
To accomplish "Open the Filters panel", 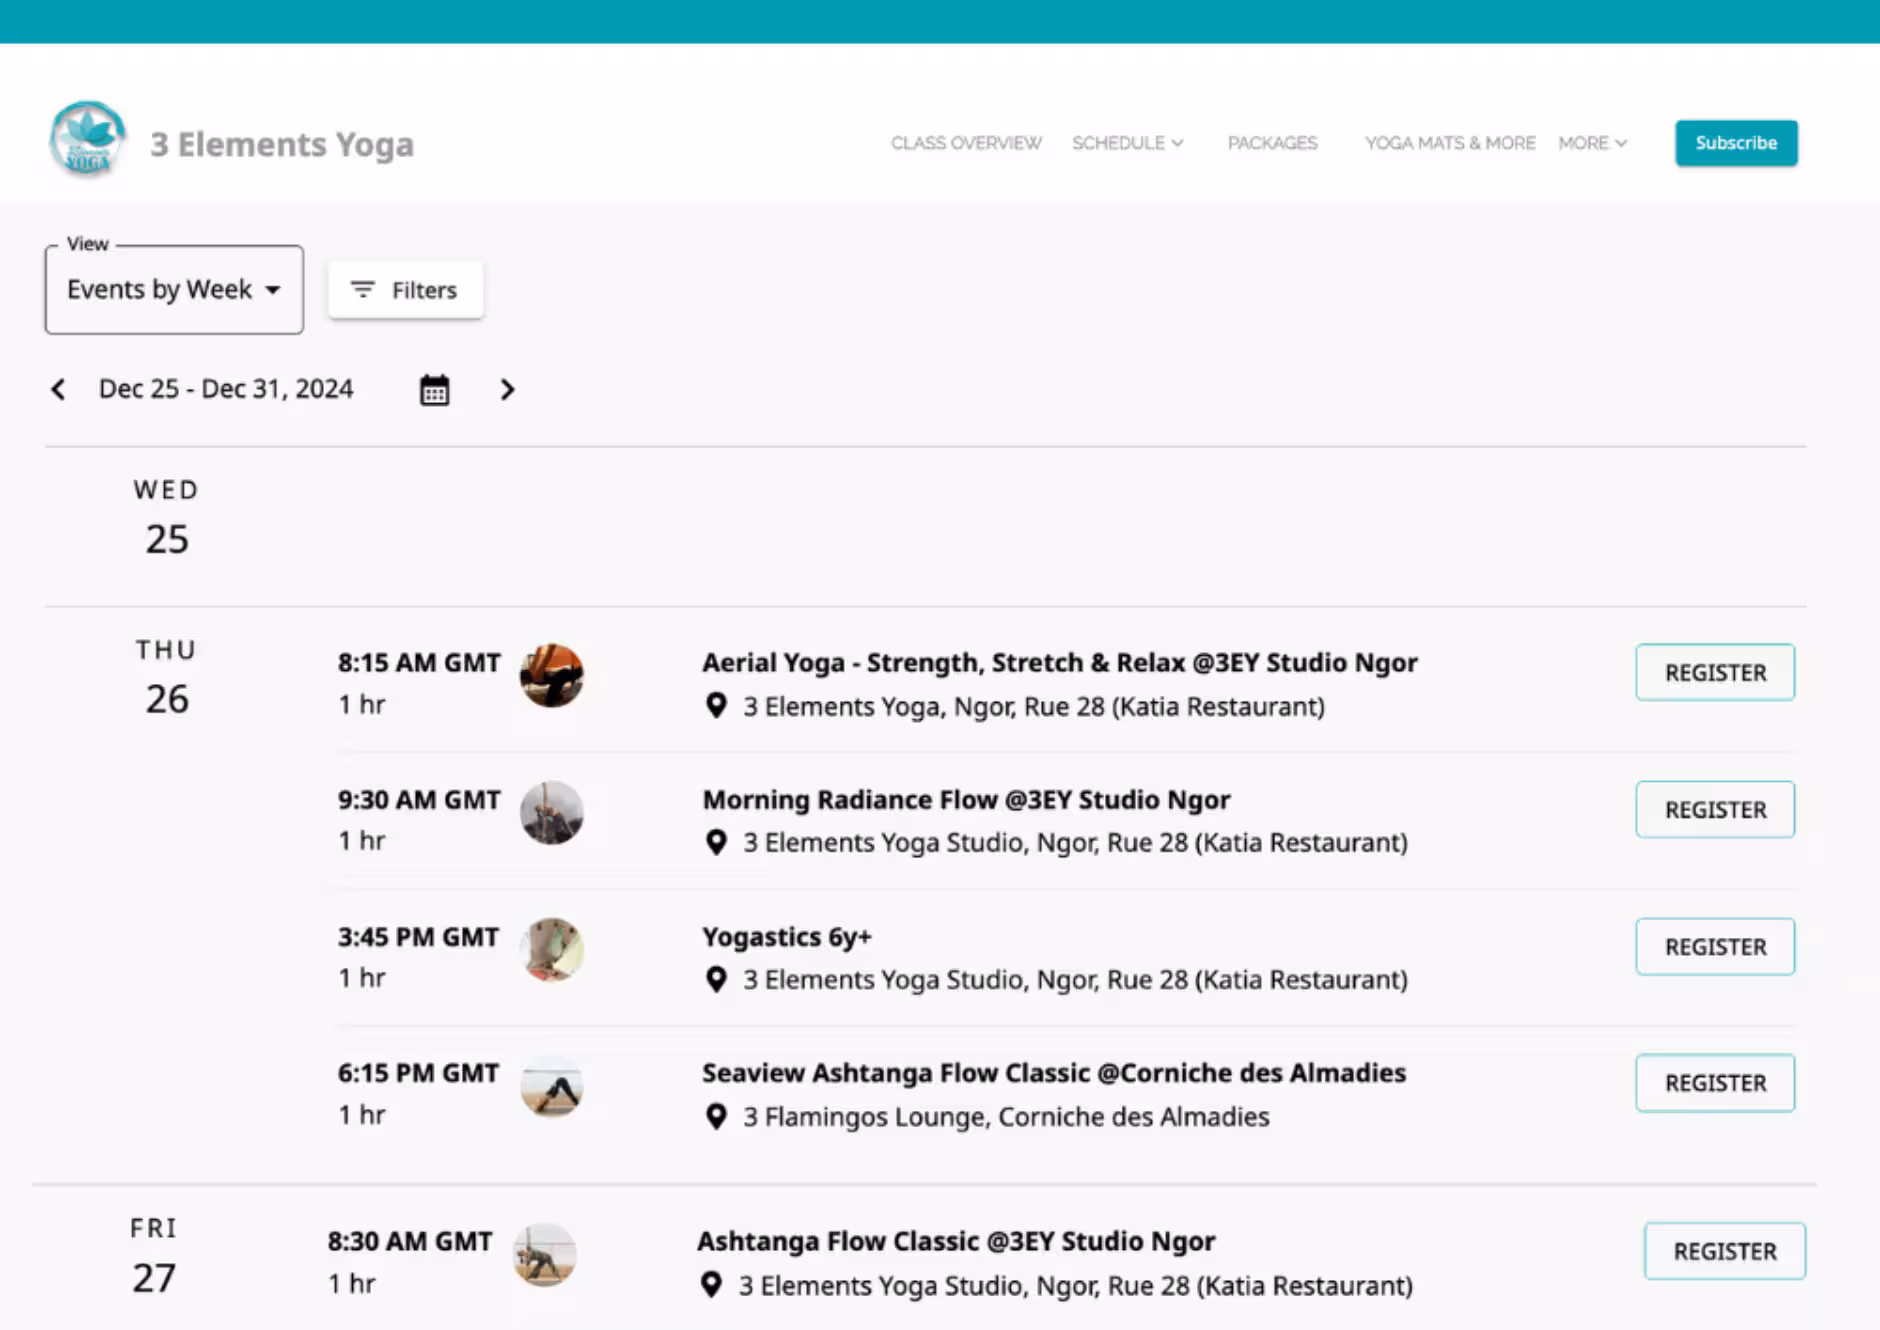I will tap(406, 290).
